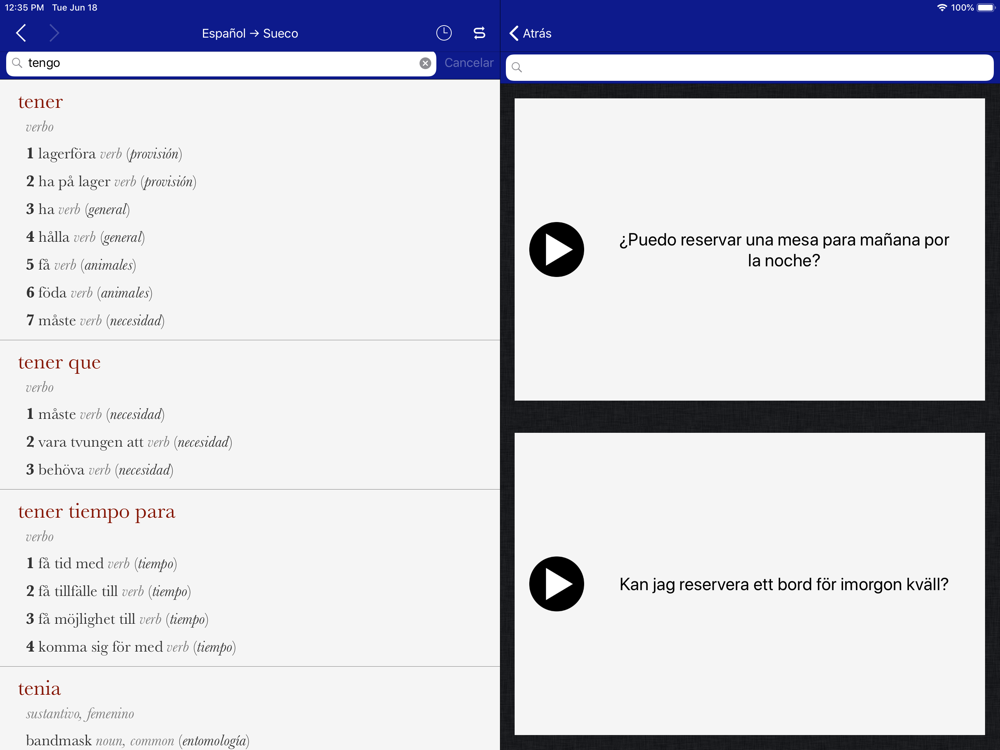
Task: Open the tenia entry heading
Action: coord(40,689)
